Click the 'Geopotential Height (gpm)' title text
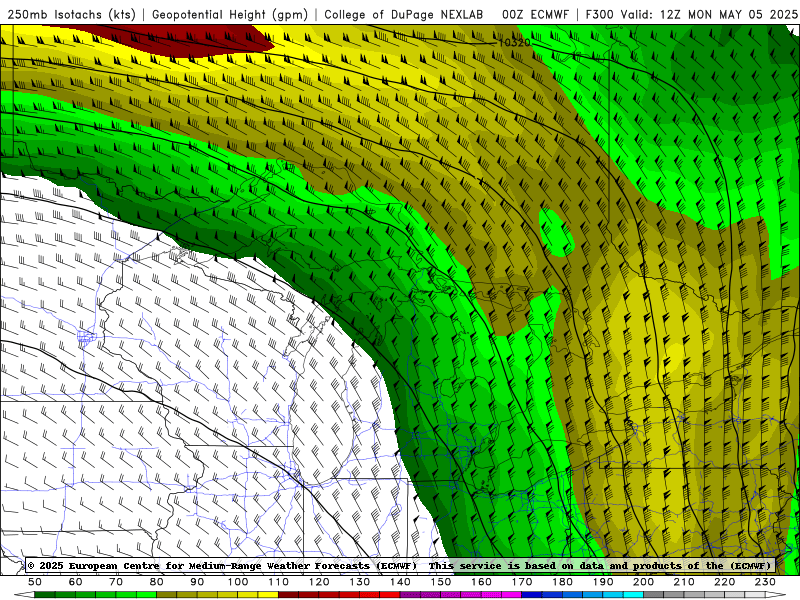Screen dimensions: 800x600 [230, 15]
